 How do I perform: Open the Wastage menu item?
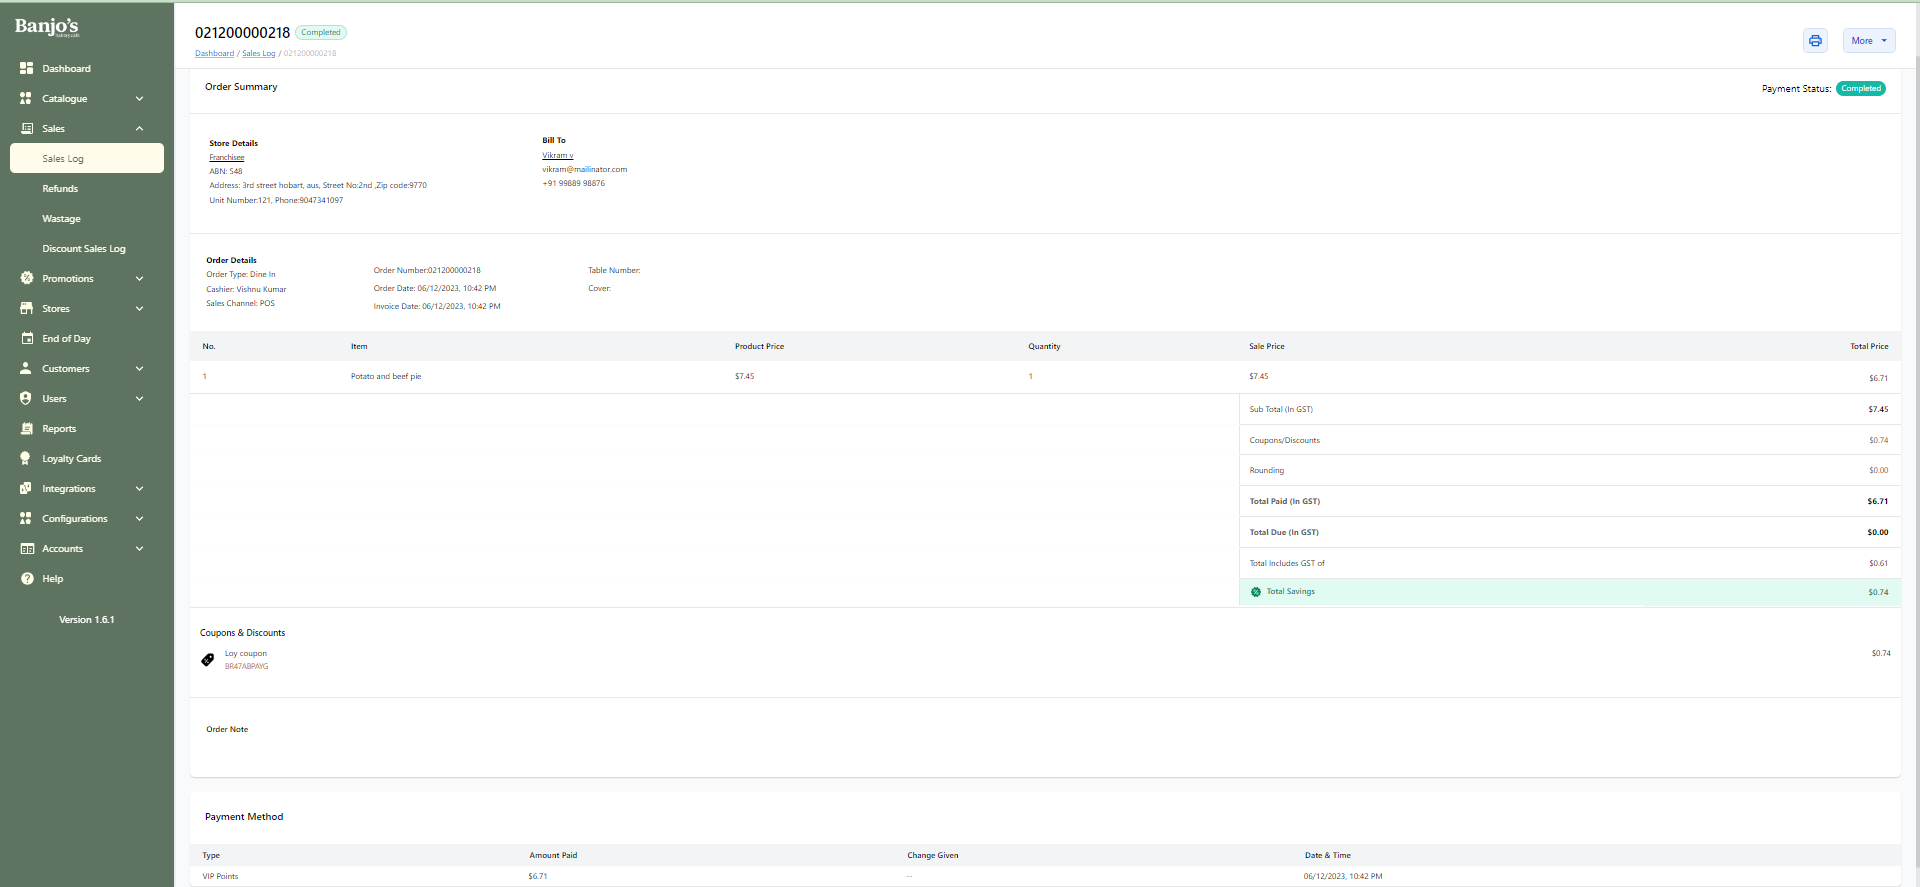coord(61,219)
